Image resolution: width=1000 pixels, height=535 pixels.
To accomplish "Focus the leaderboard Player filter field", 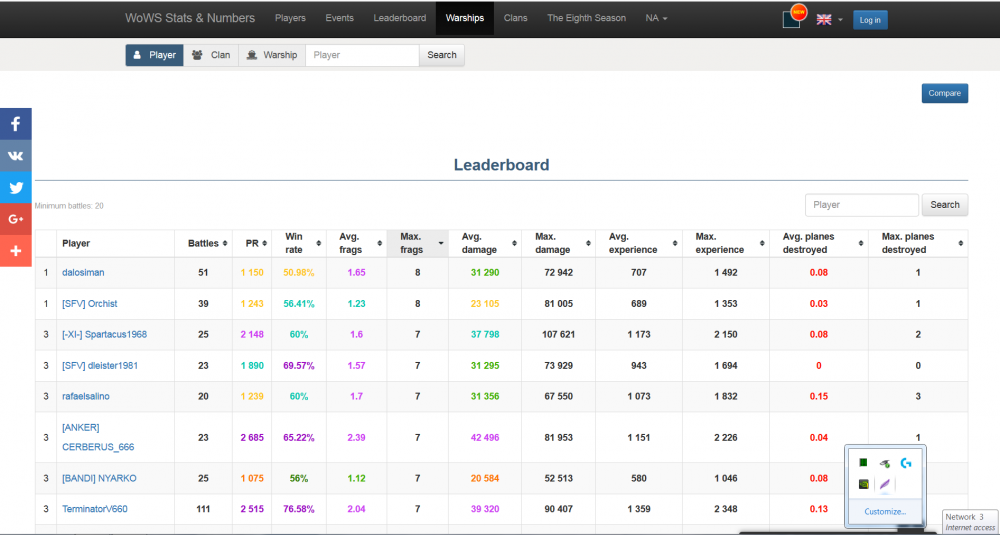I will (x=861, y=205).
